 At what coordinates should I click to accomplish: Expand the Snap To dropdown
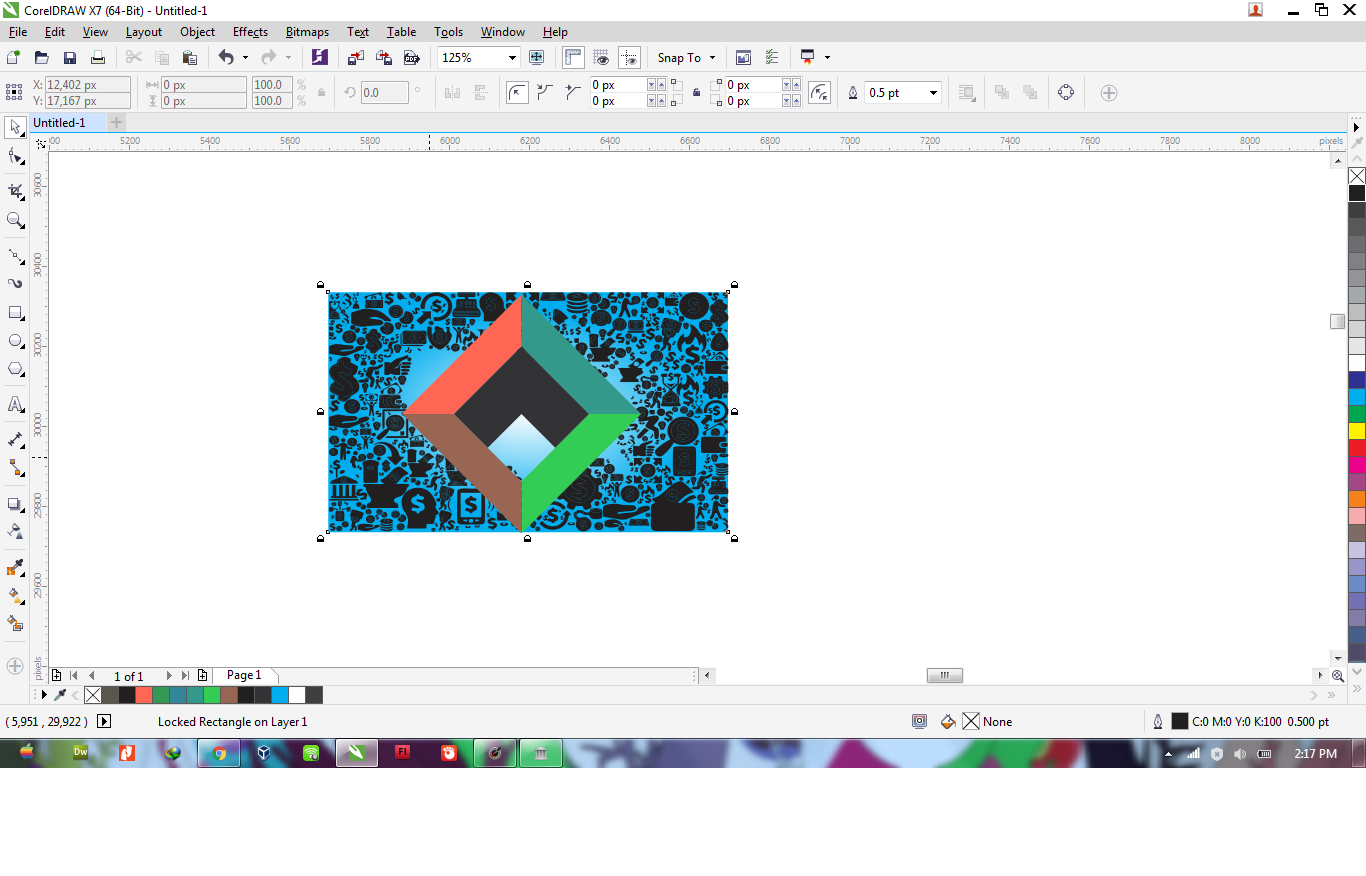pos(712,58)
